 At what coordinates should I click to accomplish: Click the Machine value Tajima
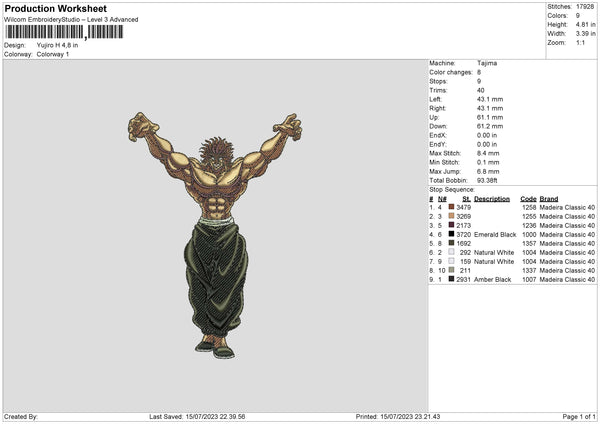pyautogui.click(x=487, y=63)
